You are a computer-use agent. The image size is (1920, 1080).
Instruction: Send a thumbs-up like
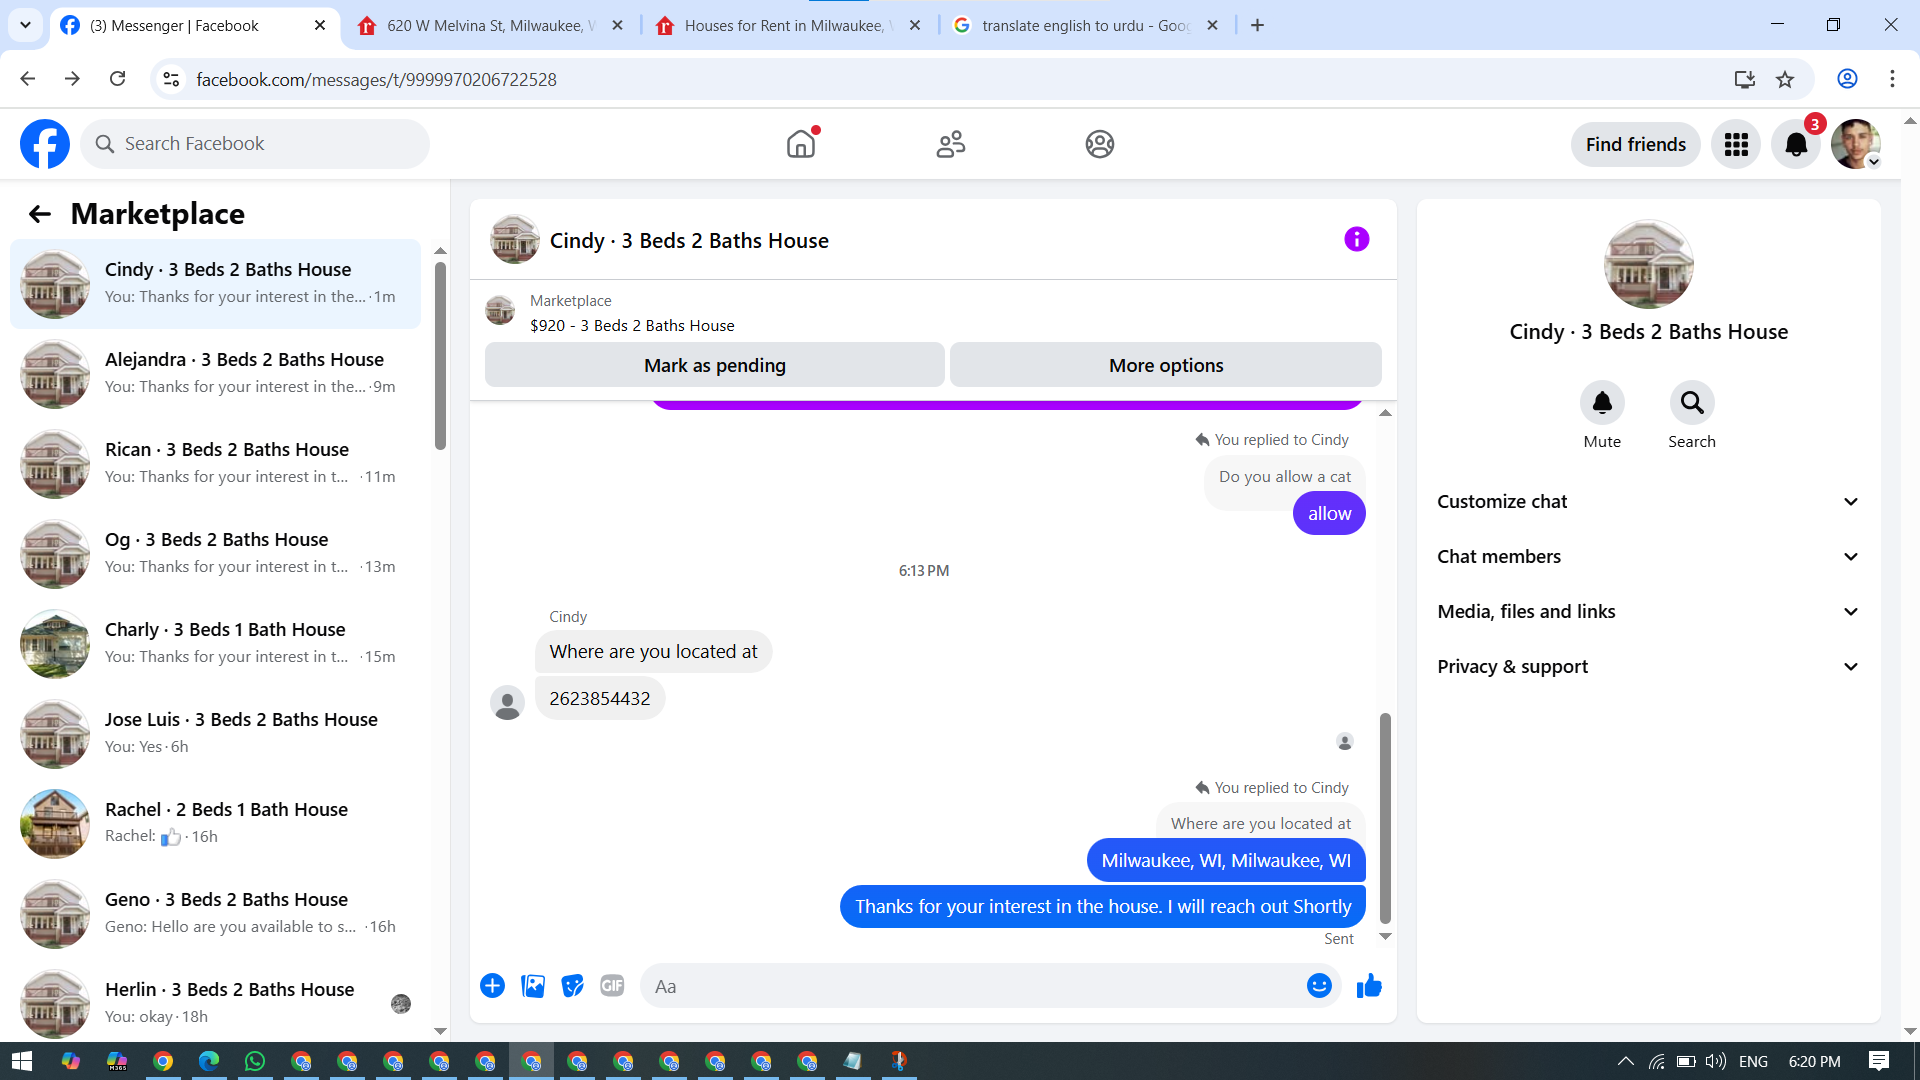tap(1369, 986)
